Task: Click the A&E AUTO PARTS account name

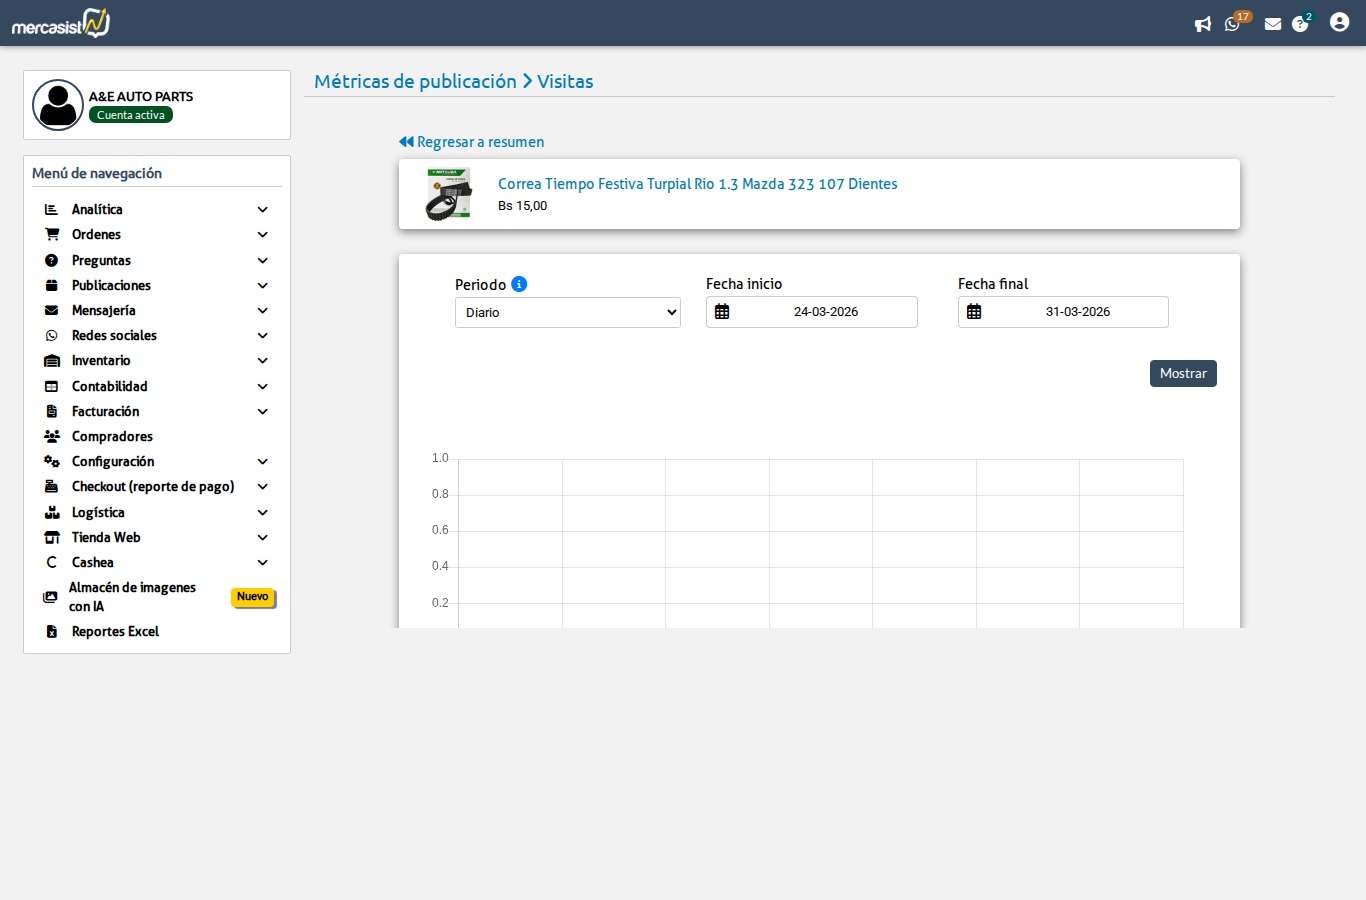Action: [141, 97]
